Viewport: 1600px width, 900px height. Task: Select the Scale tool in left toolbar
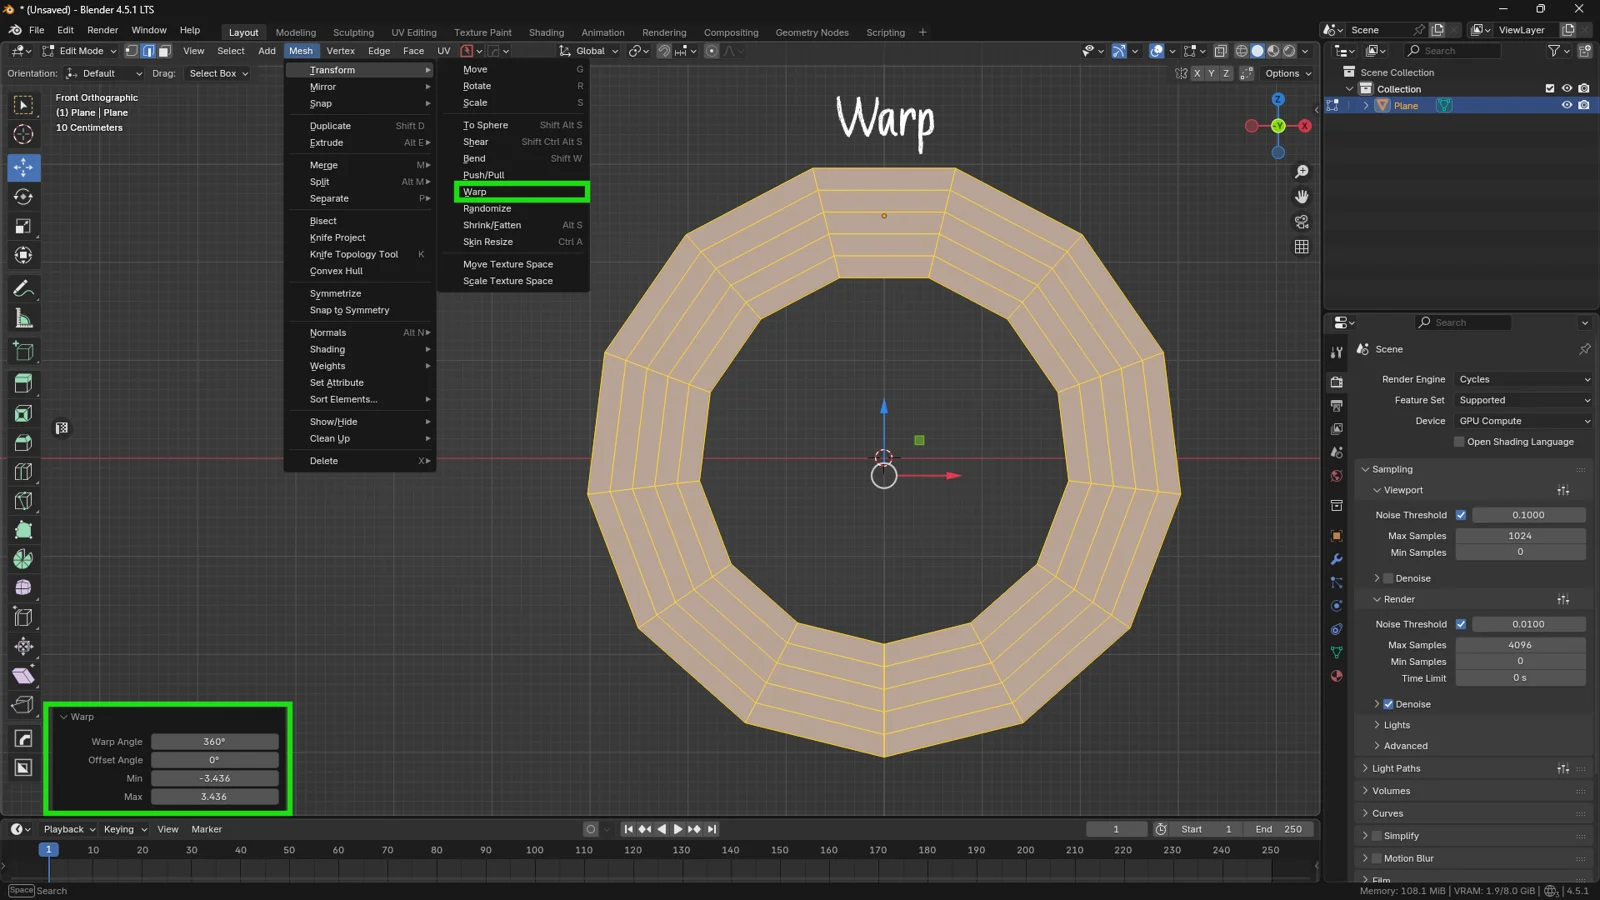tap(23, 226)
